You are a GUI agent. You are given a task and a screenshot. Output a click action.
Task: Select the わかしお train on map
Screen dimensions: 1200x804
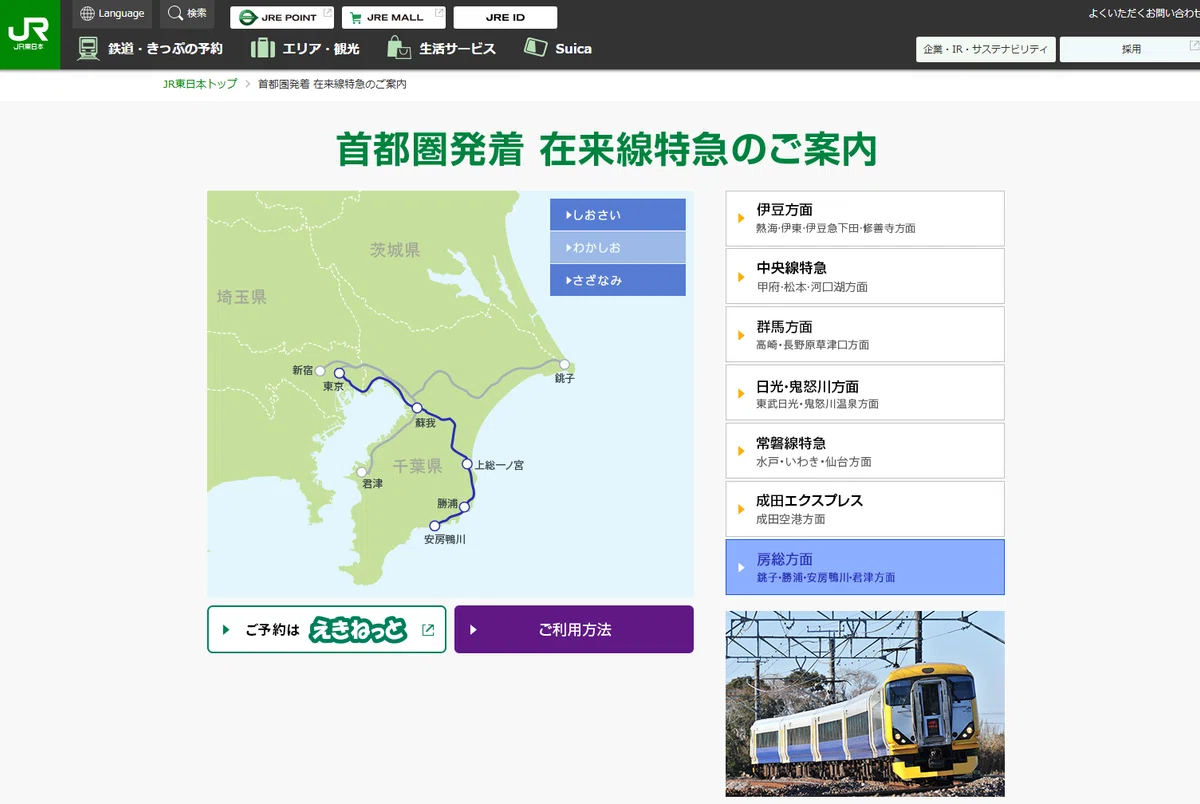click(618, 247)
